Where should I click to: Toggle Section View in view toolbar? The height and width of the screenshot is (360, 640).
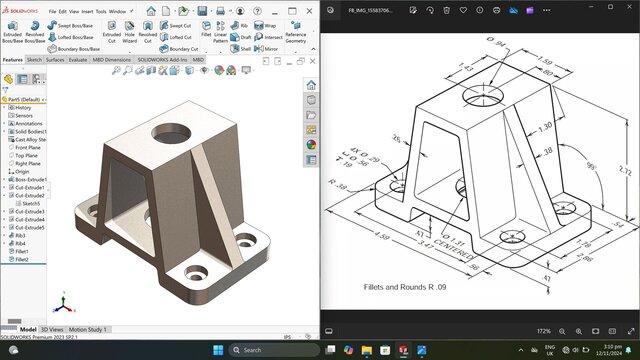point(151,71)
